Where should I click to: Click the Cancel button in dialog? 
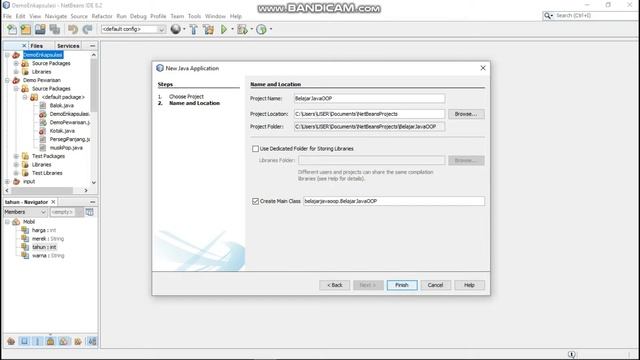[x=436, y=285]
